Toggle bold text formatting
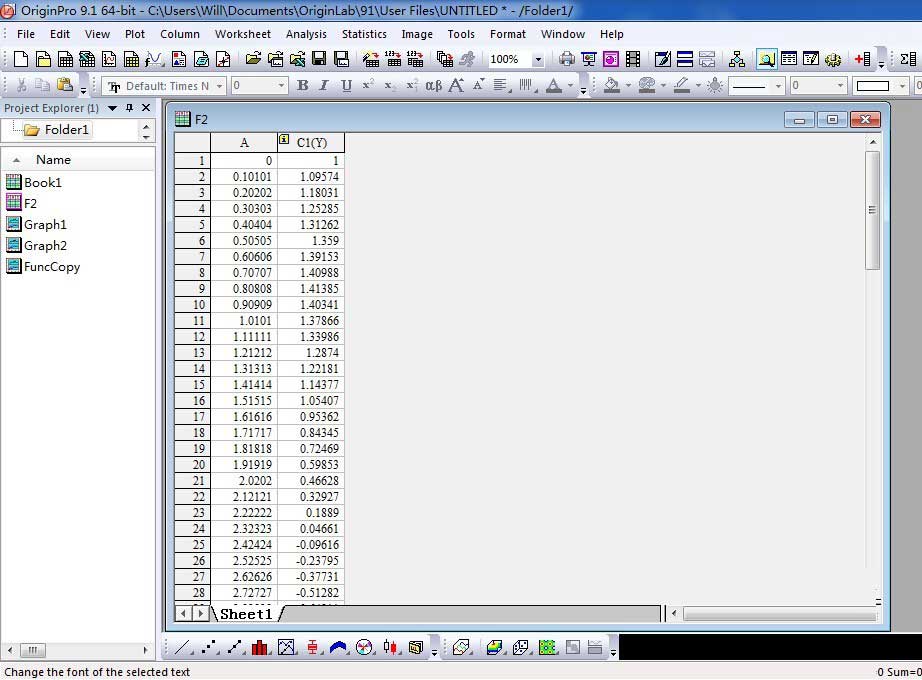The width and height of the screenshot is (922, 680). (303, 86)
